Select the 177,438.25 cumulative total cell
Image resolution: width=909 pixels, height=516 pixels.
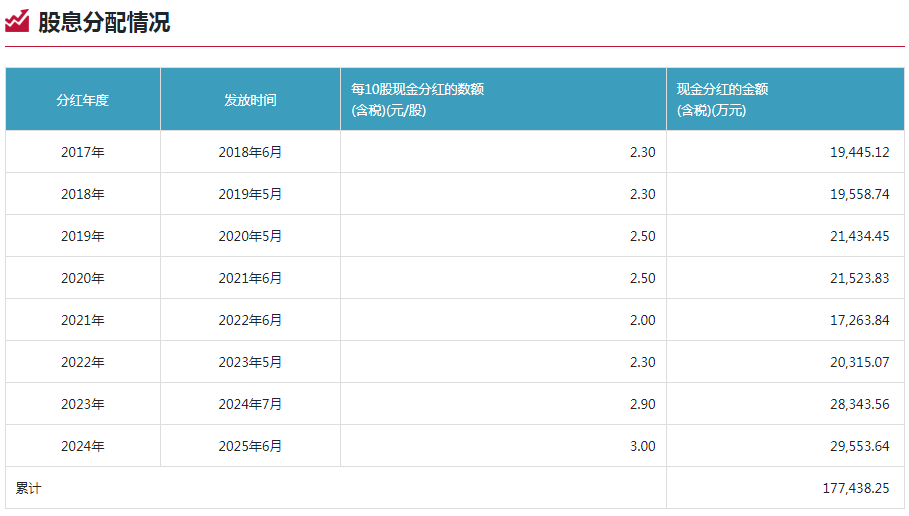855,488
